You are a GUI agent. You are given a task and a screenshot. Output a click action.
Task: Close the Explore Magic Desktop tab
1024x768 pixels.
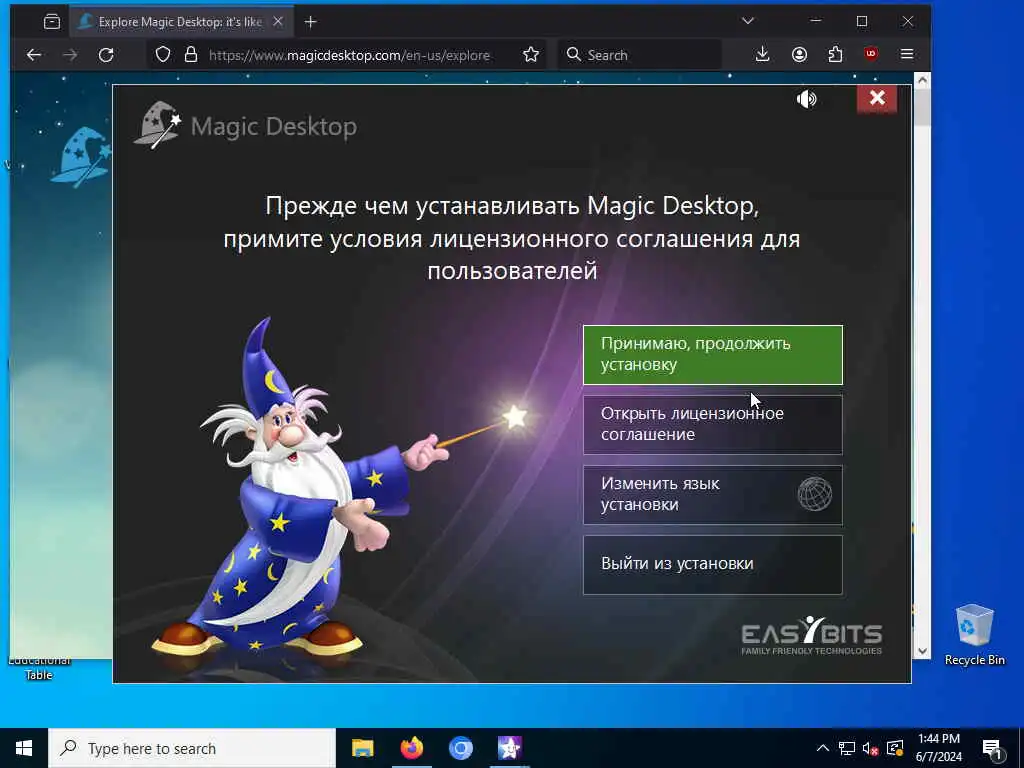pyautogui.click(x=278, y=22)
